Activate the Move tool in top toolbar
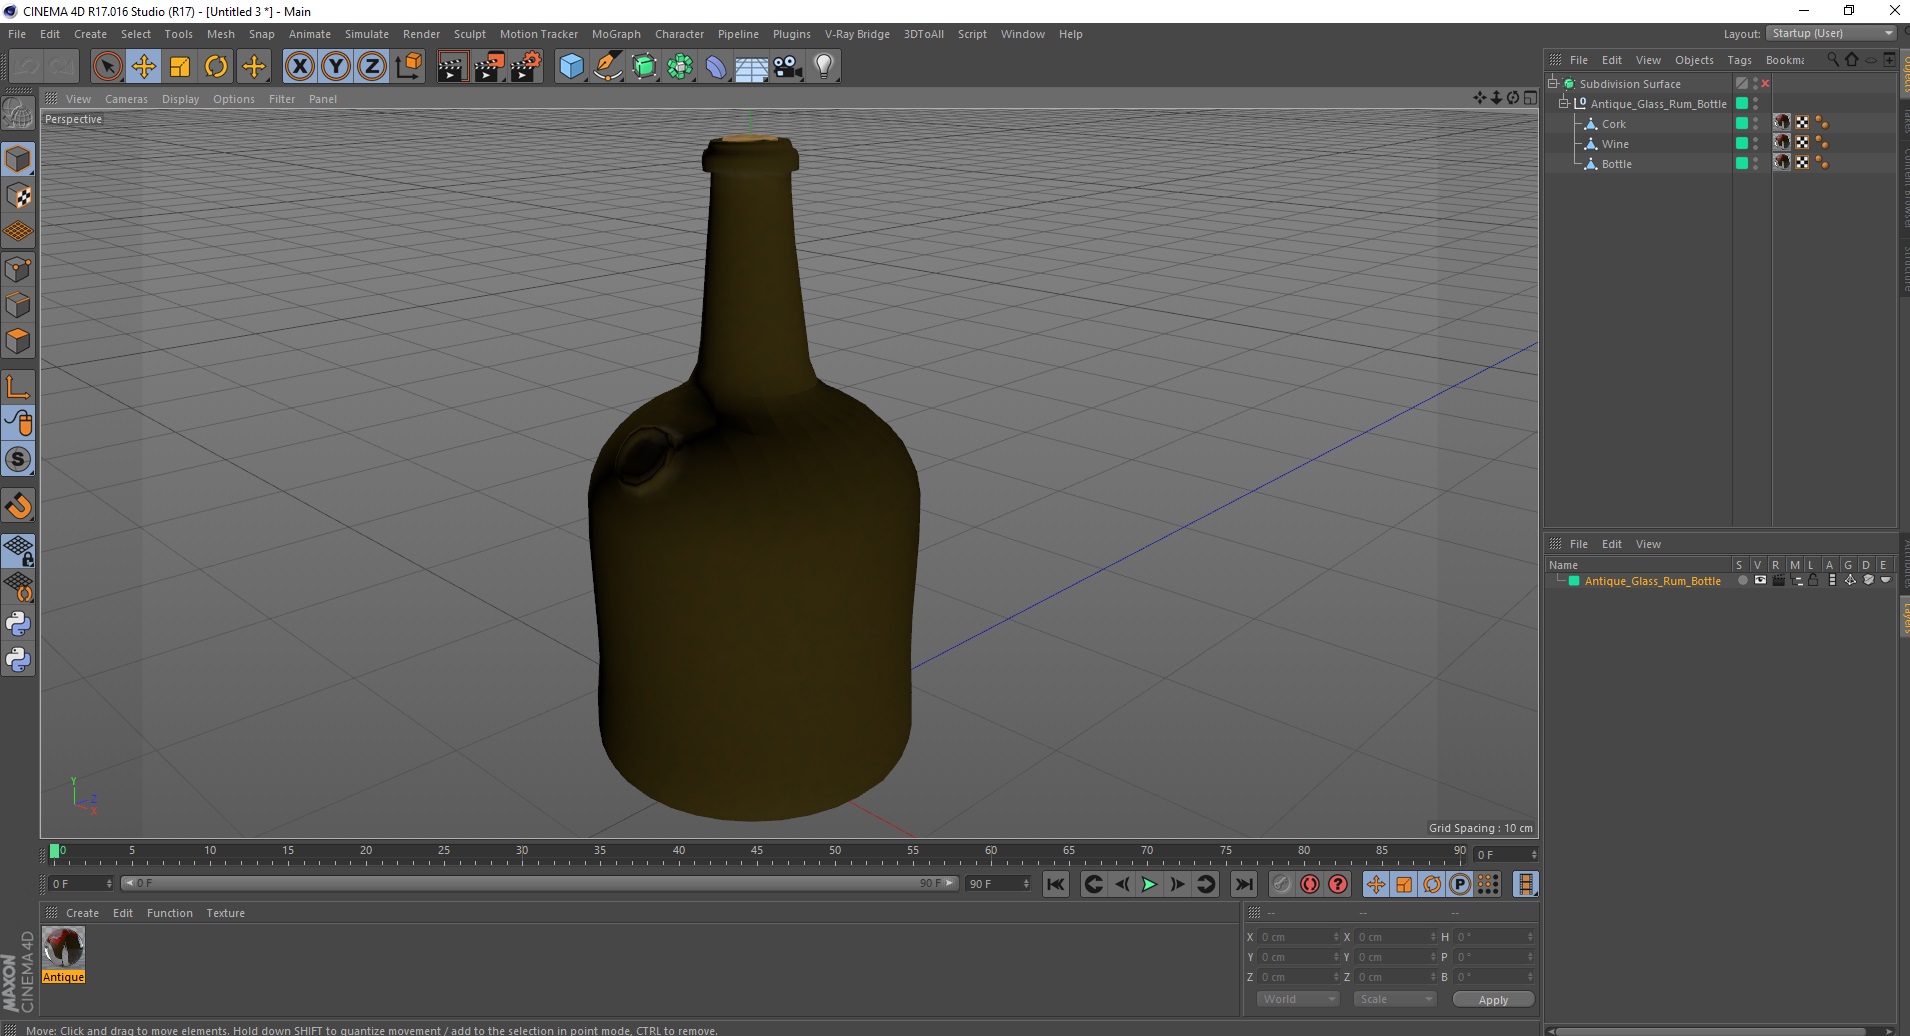Viewport: 1910px width, 1036px height. (x=144, y=67)
